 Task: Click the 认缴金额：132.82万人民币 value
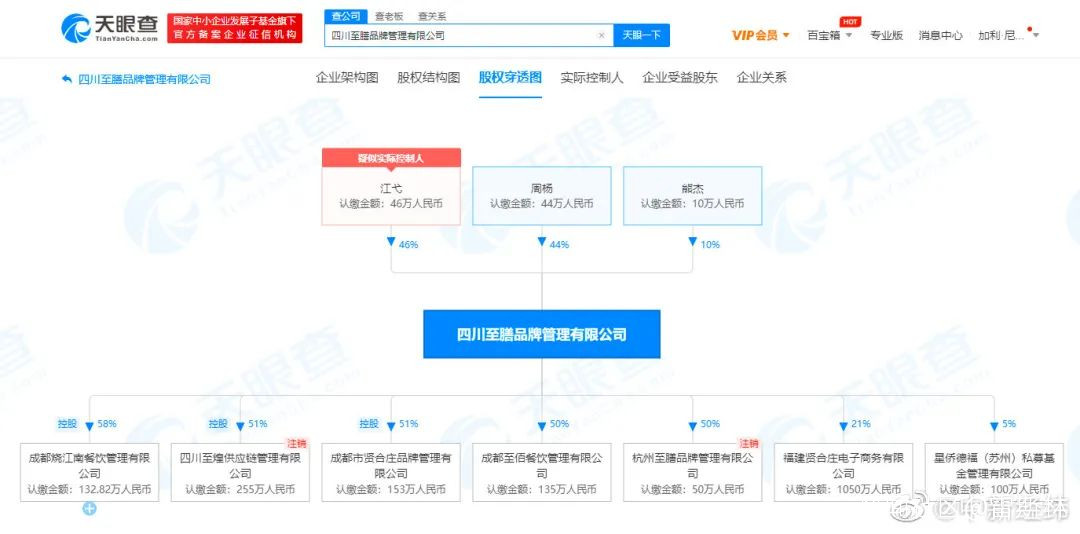(90, 489)
